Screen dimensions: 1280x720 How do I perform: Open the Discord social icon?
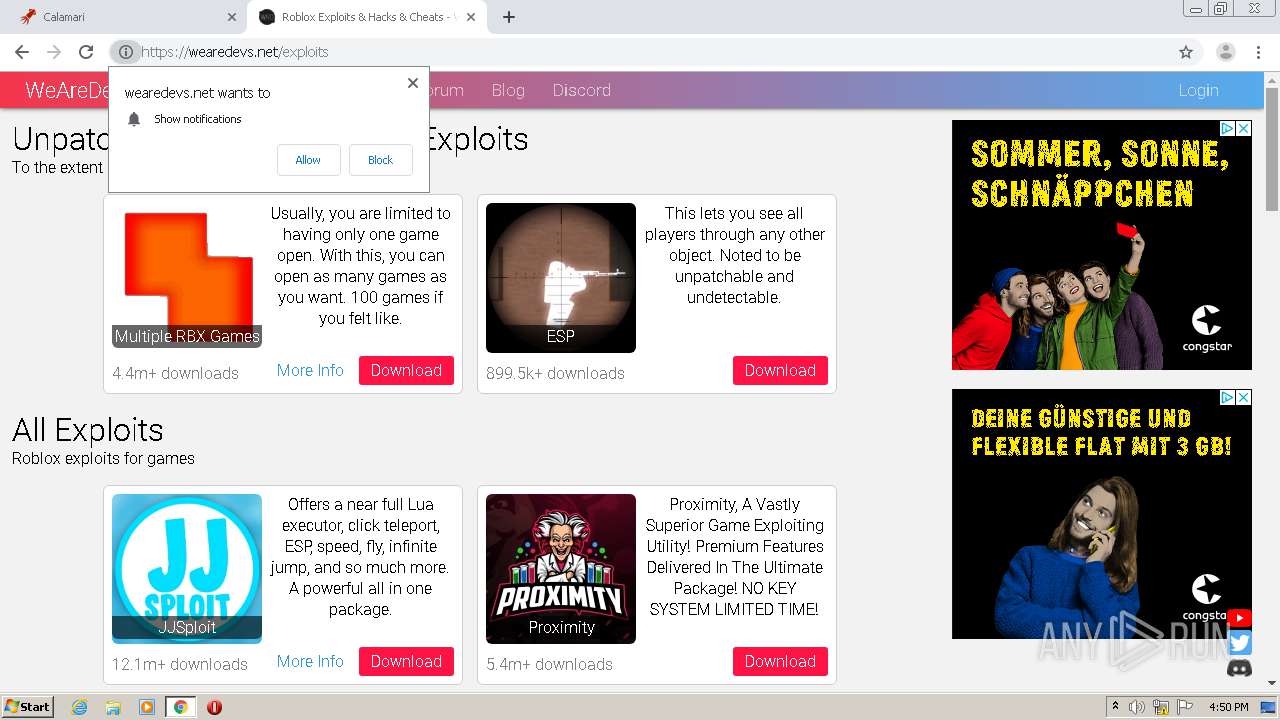(1240, 668)
